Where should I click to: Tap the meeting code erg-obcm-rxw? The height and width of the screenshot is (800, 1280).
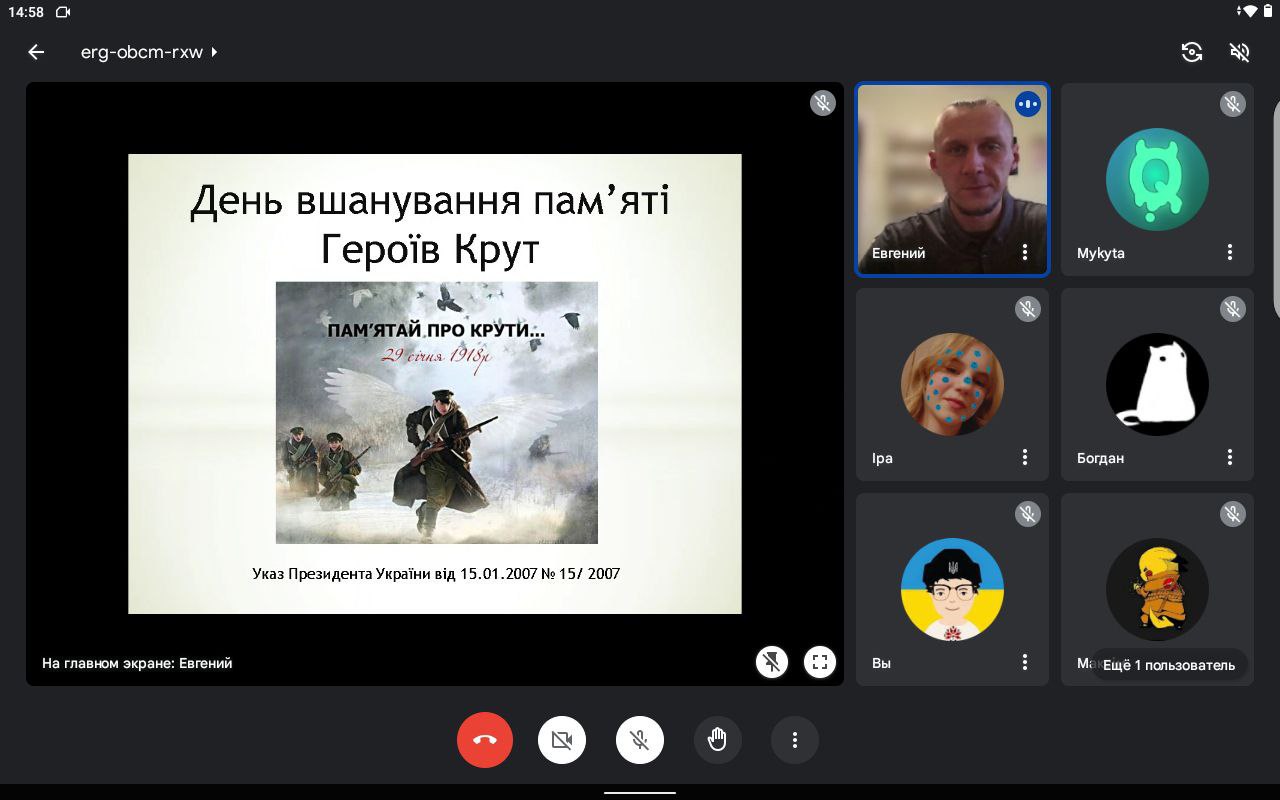141,52
